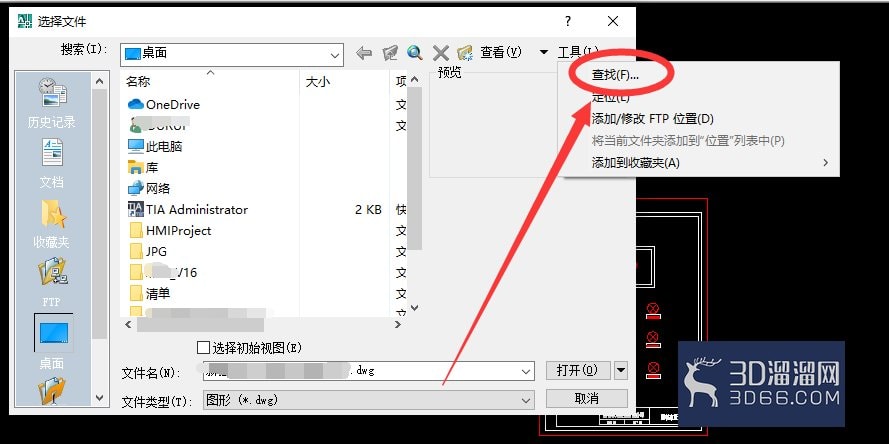Click the arrow beside 打开 button

pos(621,371)
